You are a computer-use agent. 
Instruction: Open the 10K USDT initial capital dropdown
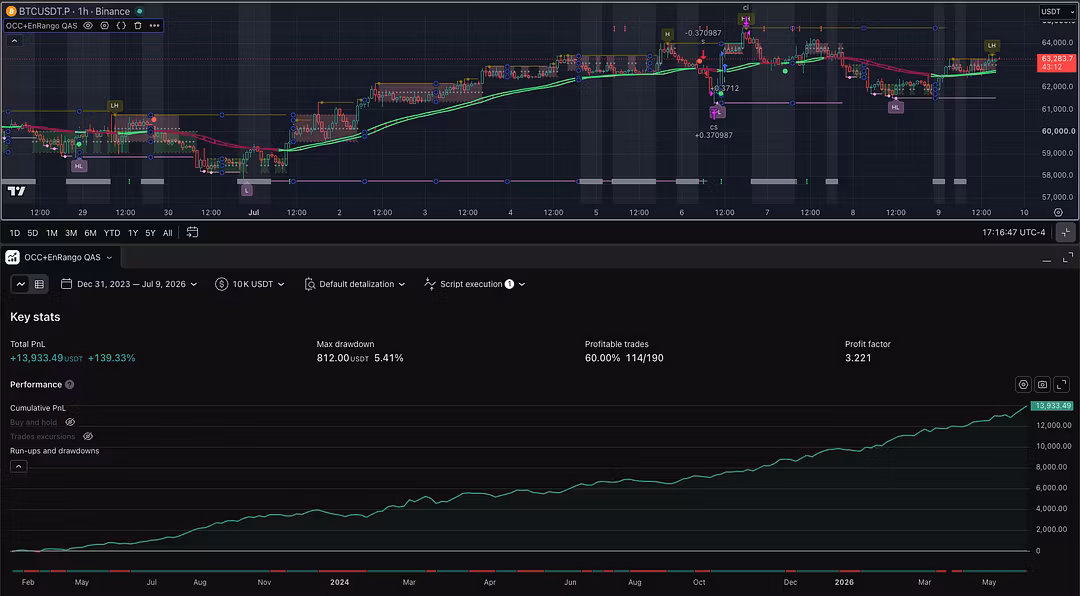pyautogui.click(x=249, y=284)
